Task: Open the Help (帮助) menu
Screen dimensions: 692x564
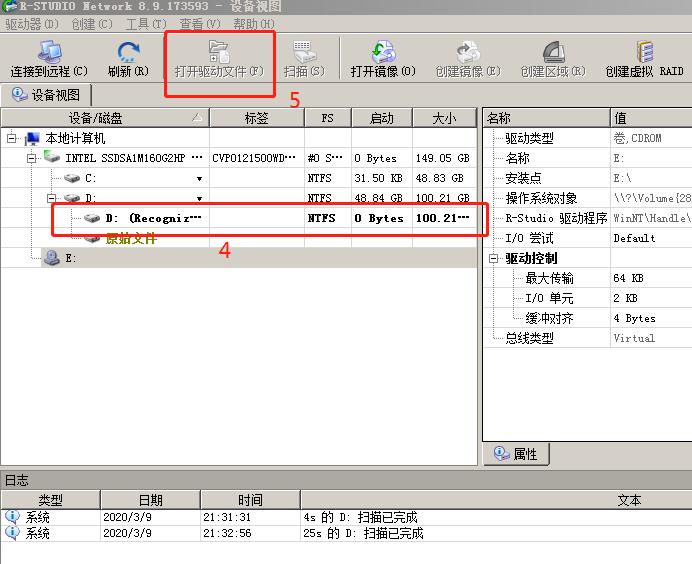Action: tap(254, 24)
